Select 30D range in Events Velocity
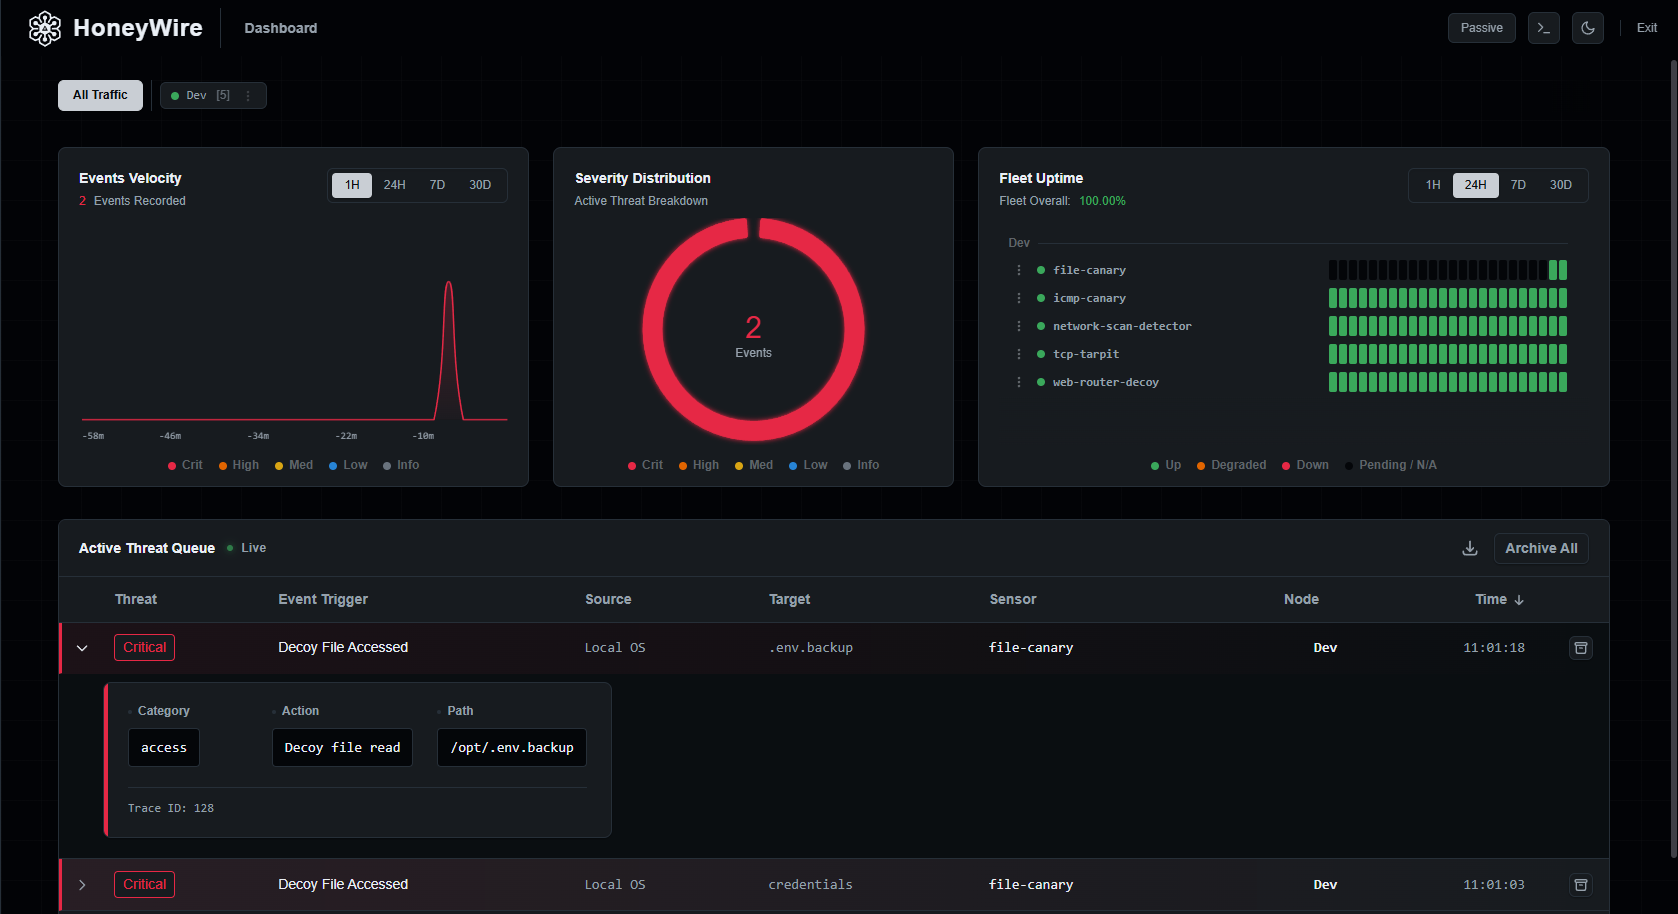Image resolution: width=1678 pixels, height=914 pixels. click(x=480, y=185)
